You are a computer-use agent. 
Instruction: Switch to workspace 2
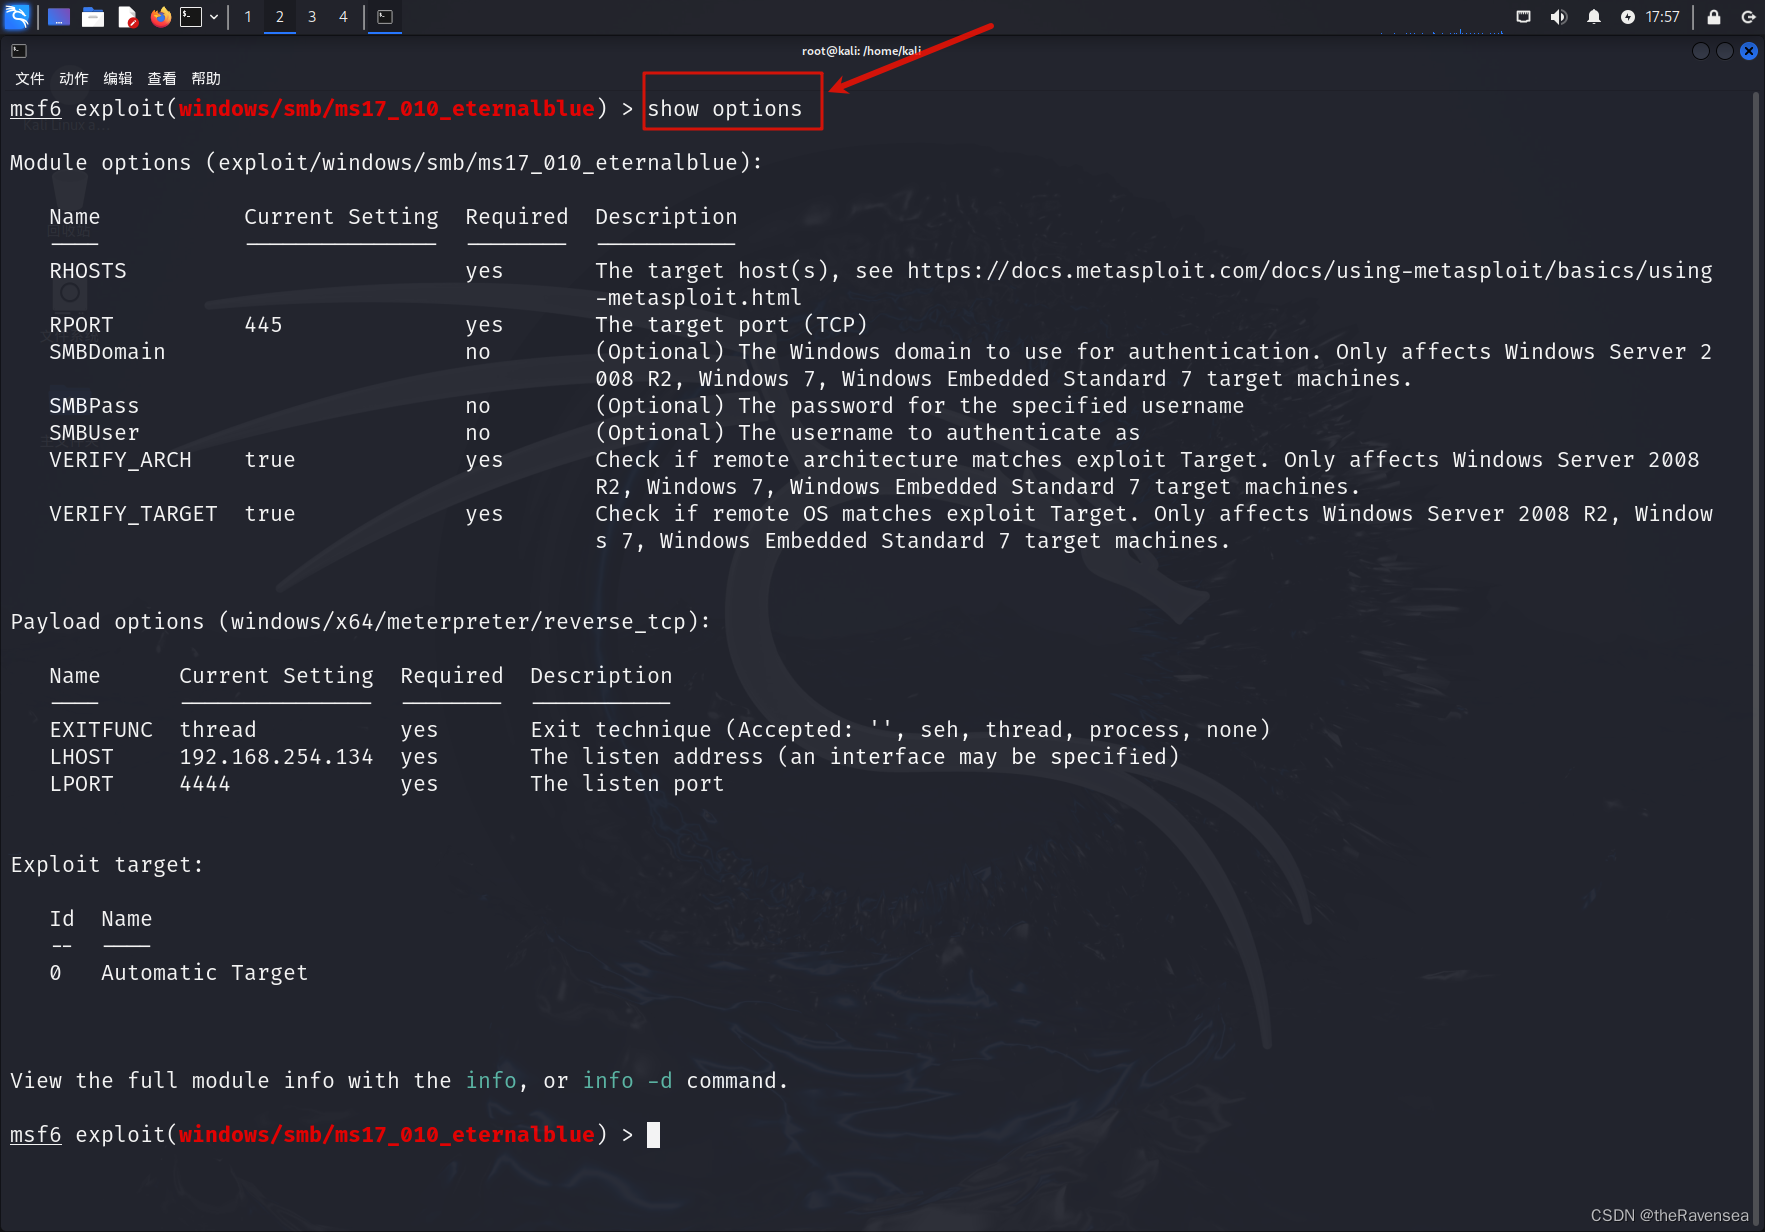(280, 17)
